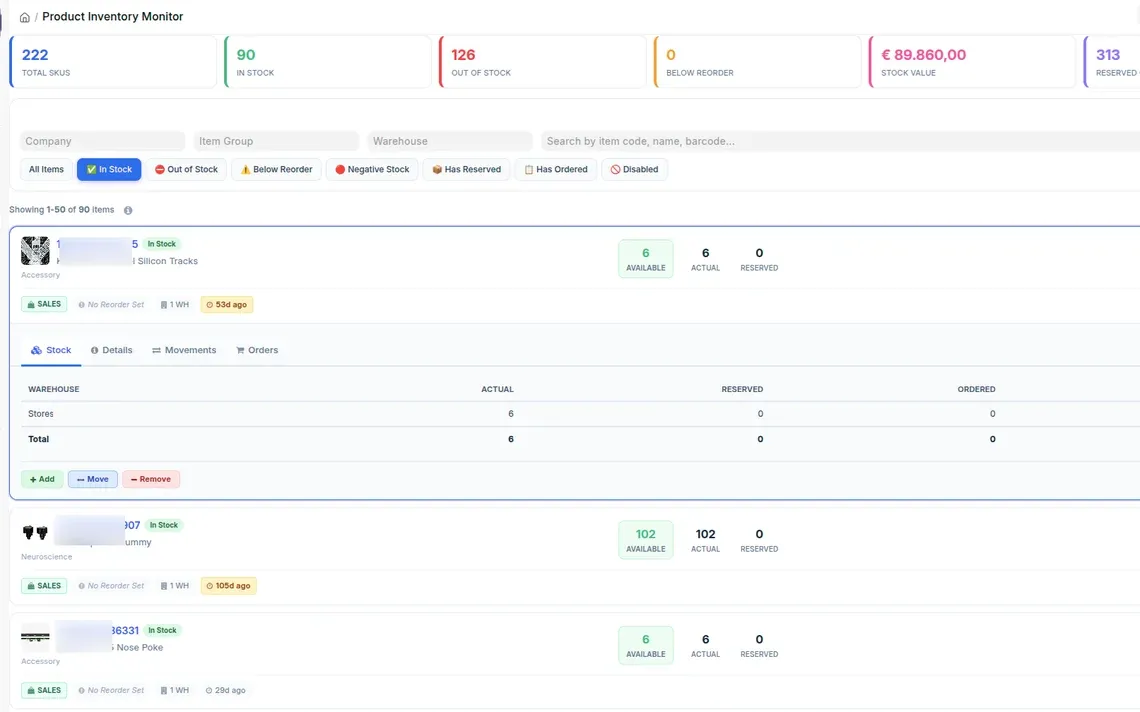Click the 'Showing 1-50 of 90 items' text
Image resolution: width=1140 pixels, height=712 pixels.
[x=62, y=210]
